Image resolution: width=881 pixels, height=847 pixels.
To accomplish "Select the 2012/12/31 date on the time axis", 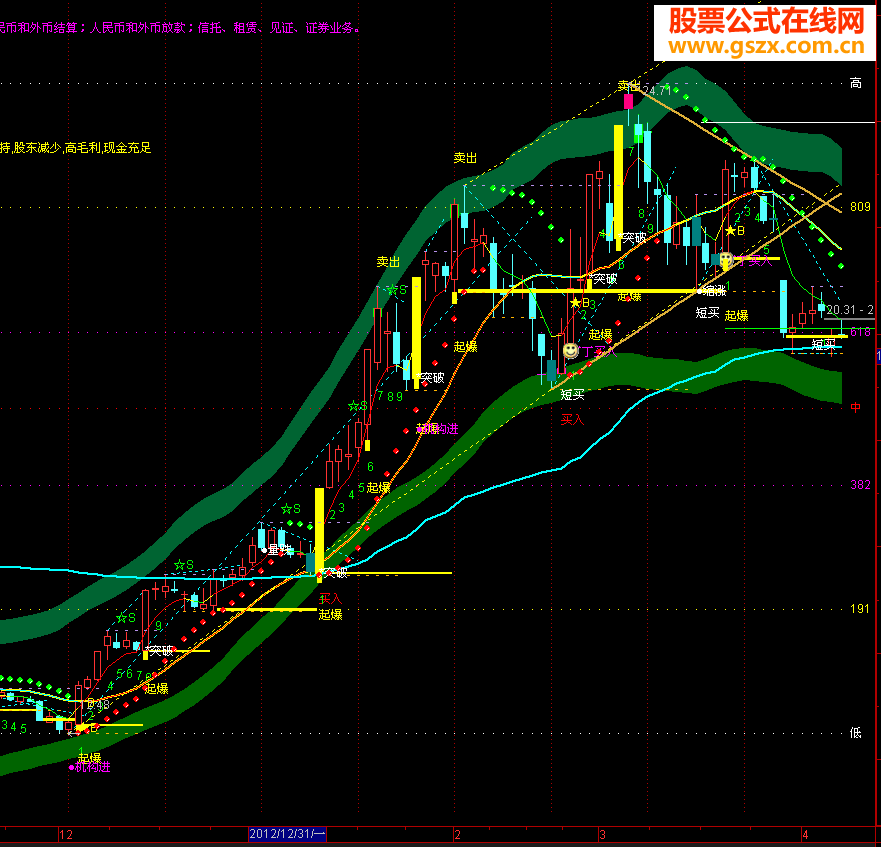I will [287, 834].
